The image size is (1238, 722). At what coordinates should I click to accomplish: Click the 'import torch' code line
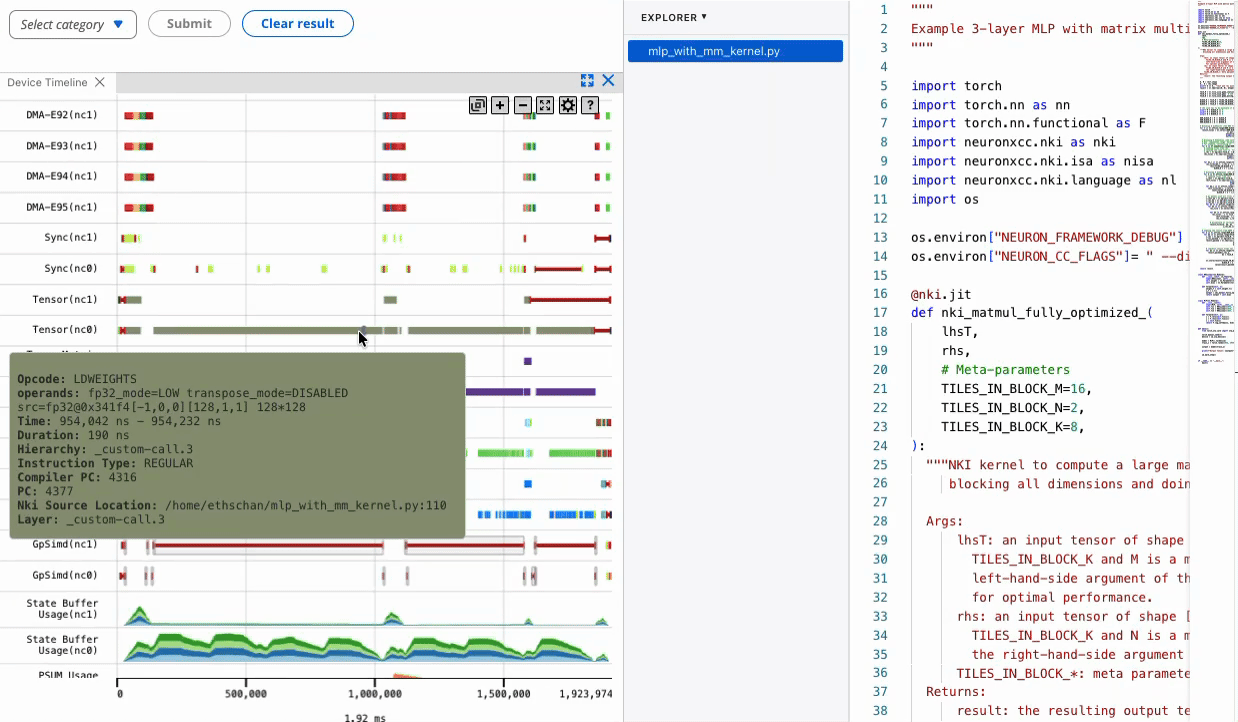click(x=956, y=86)
